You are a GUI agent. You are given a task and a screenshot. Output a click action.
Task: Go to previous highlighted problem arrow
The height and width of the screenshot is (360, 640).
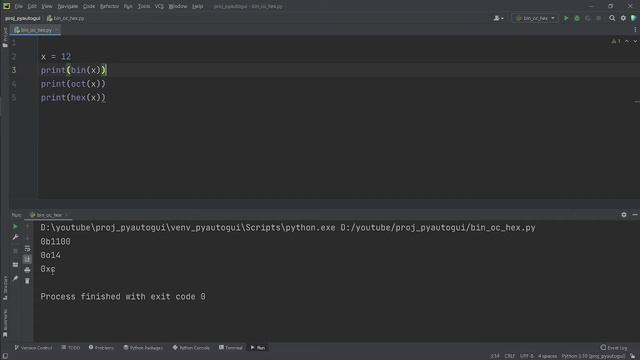point(627,41)
